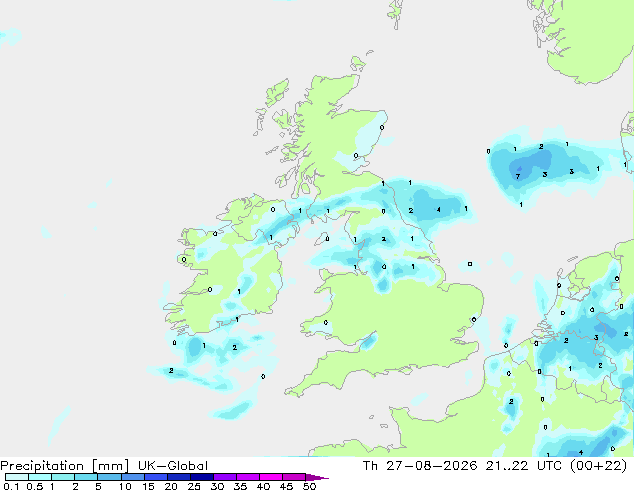Image resolution: width=634 pixels, height=490 pixels.
Task: Click the "0.5" legend scale label
Action: (x=35, y=486)
